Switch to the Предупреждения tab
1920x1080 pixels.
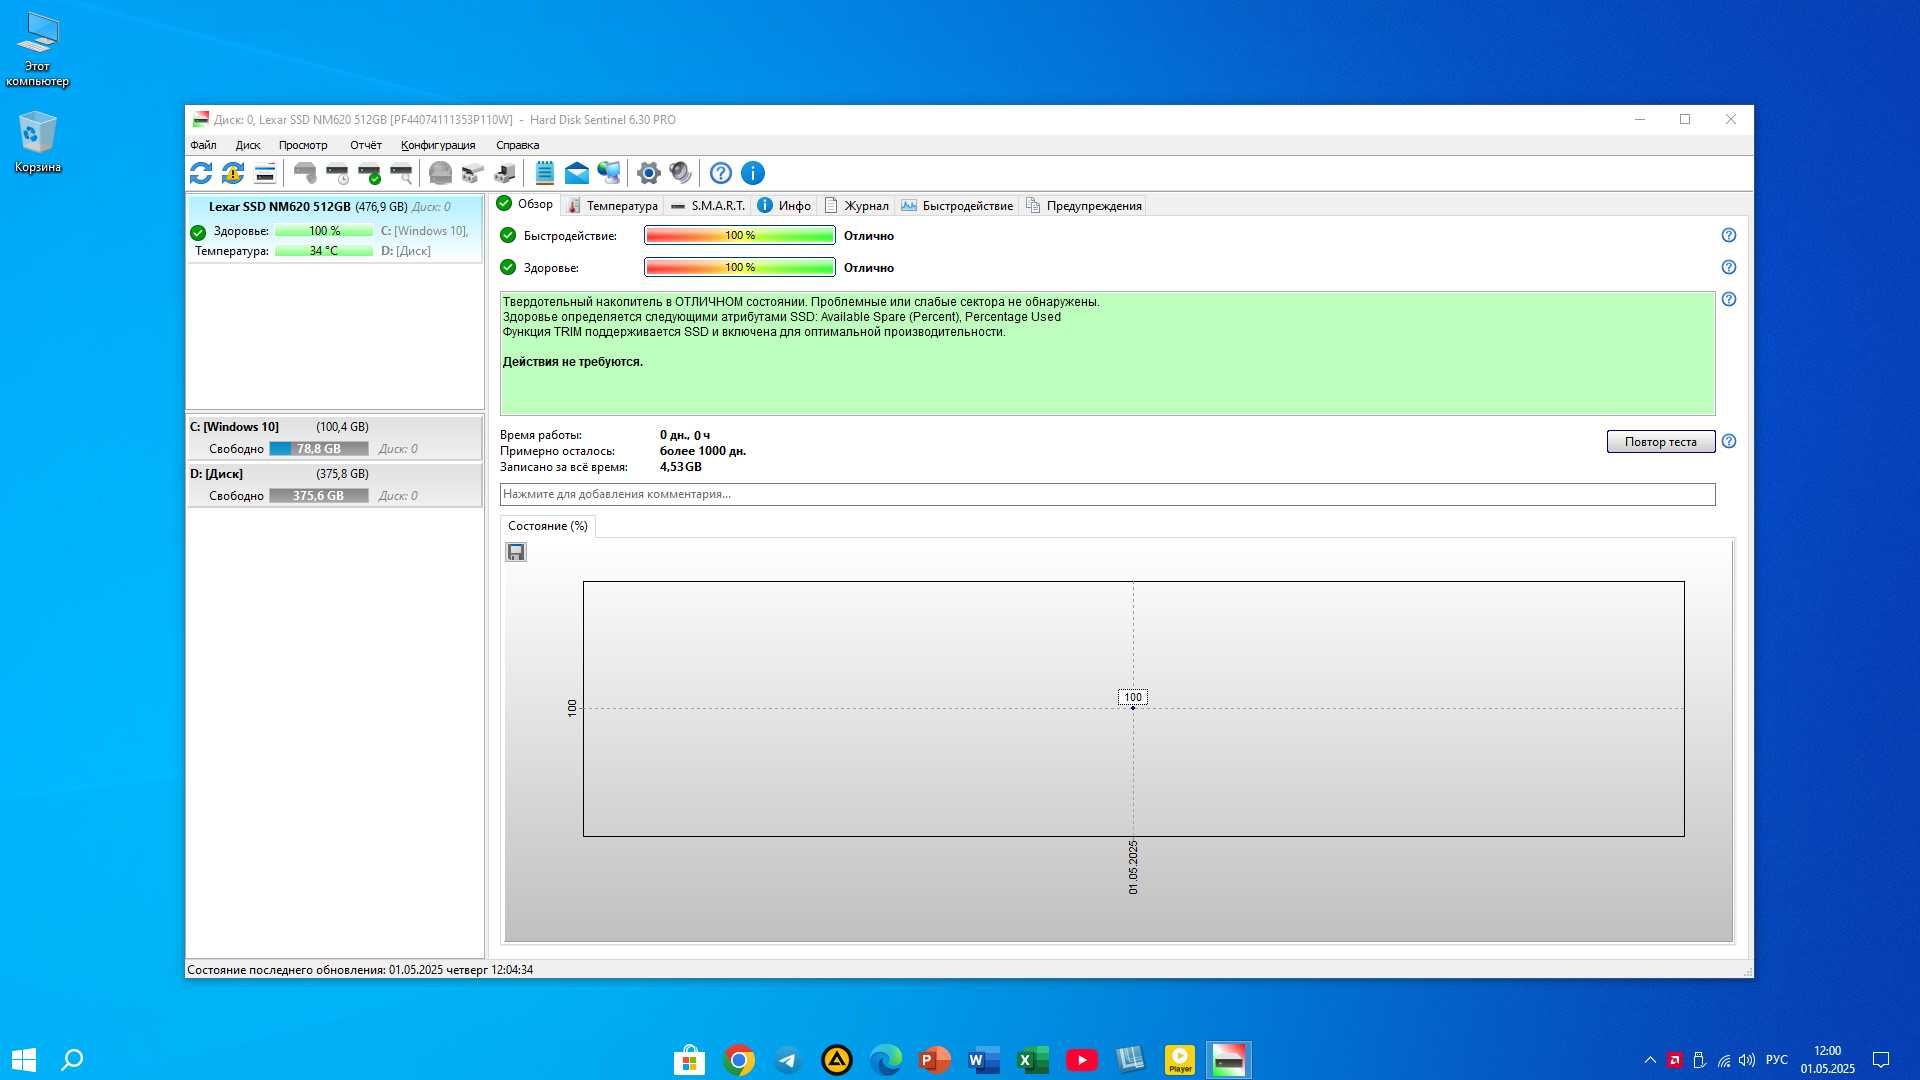click(1084, 206)
